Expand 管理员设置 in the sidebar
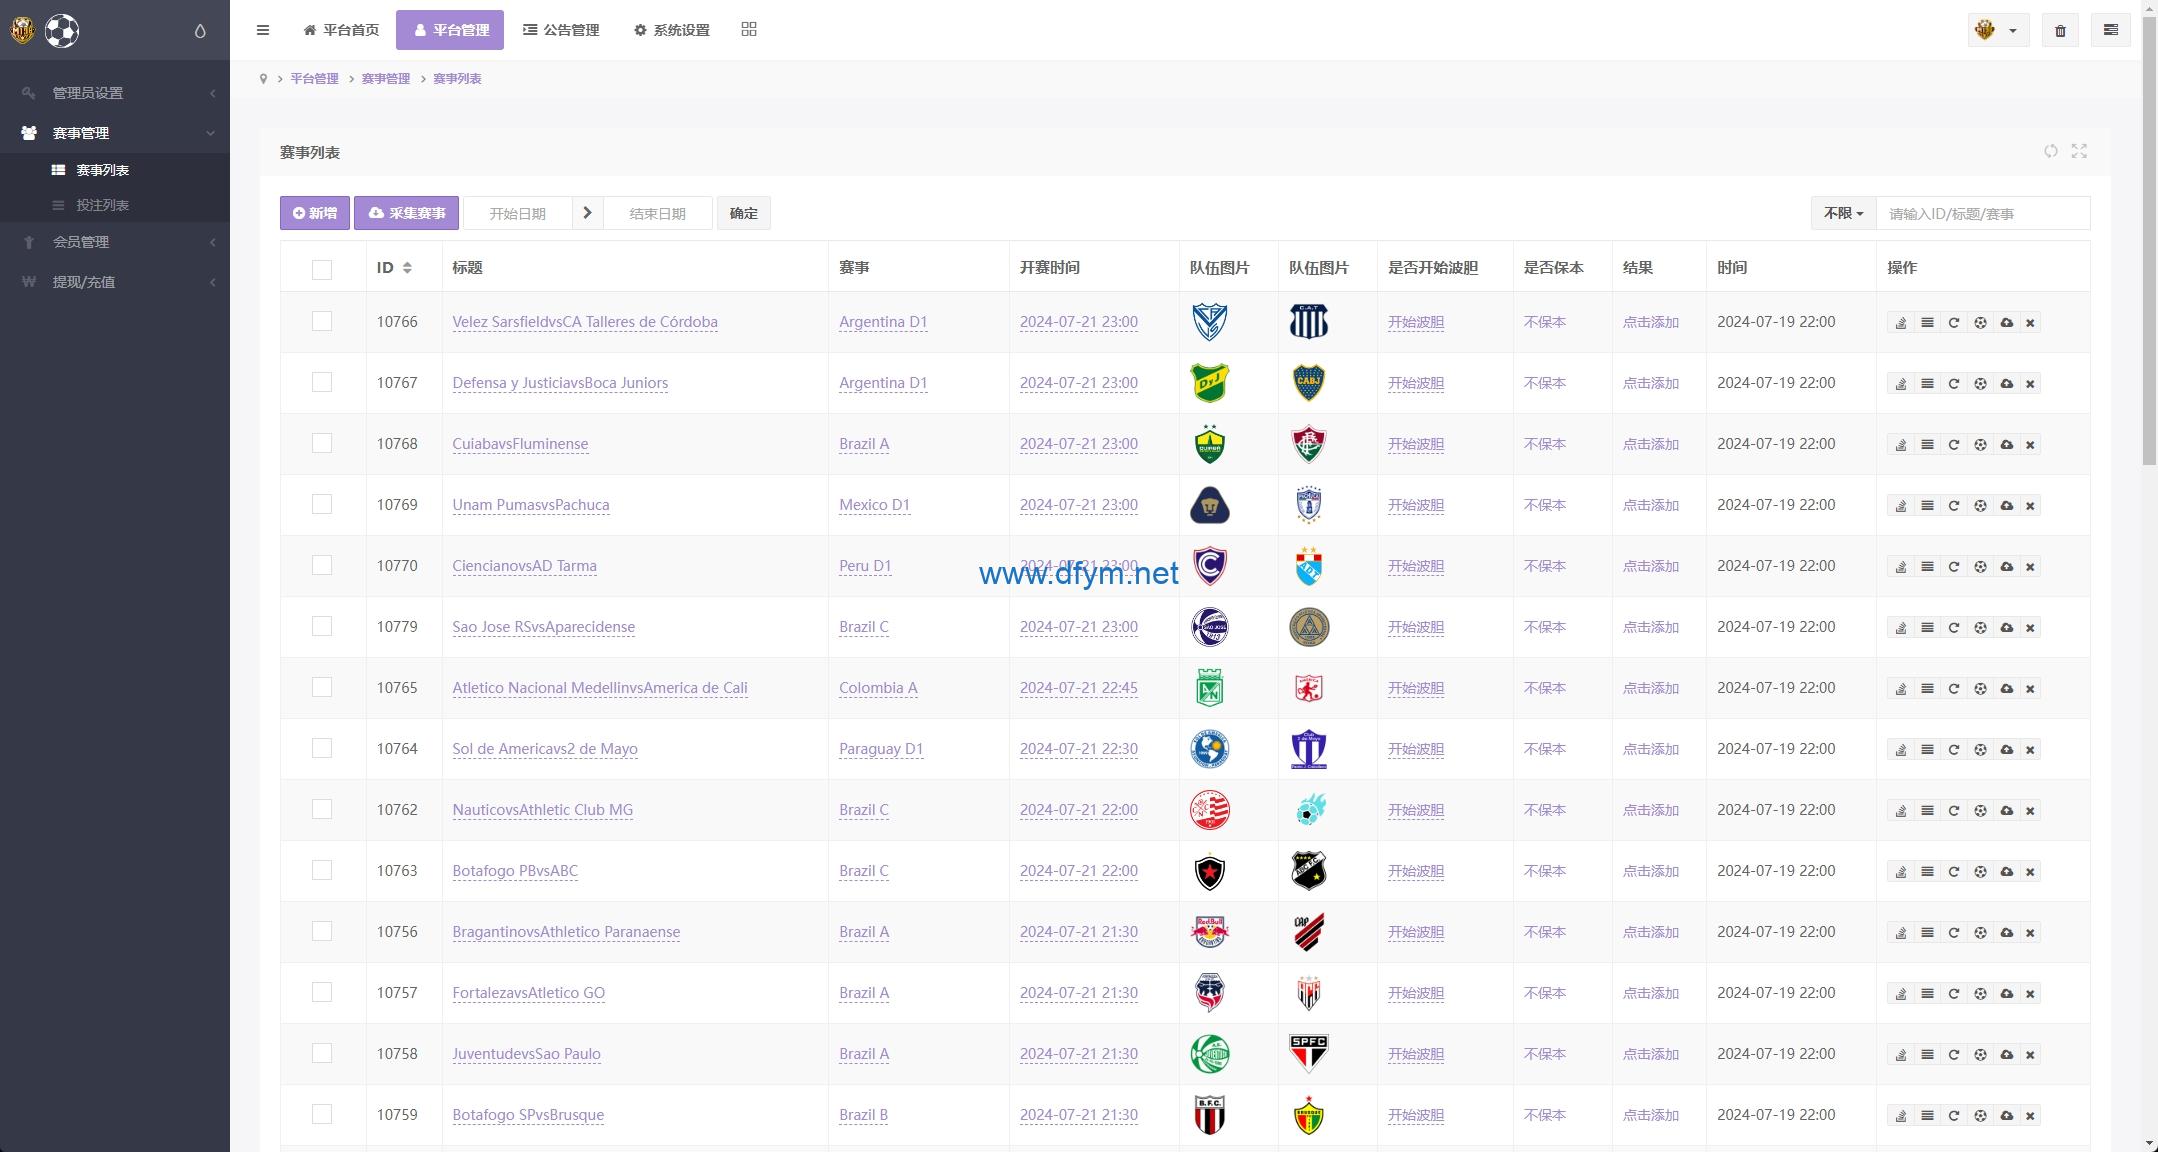 [115, 93]
